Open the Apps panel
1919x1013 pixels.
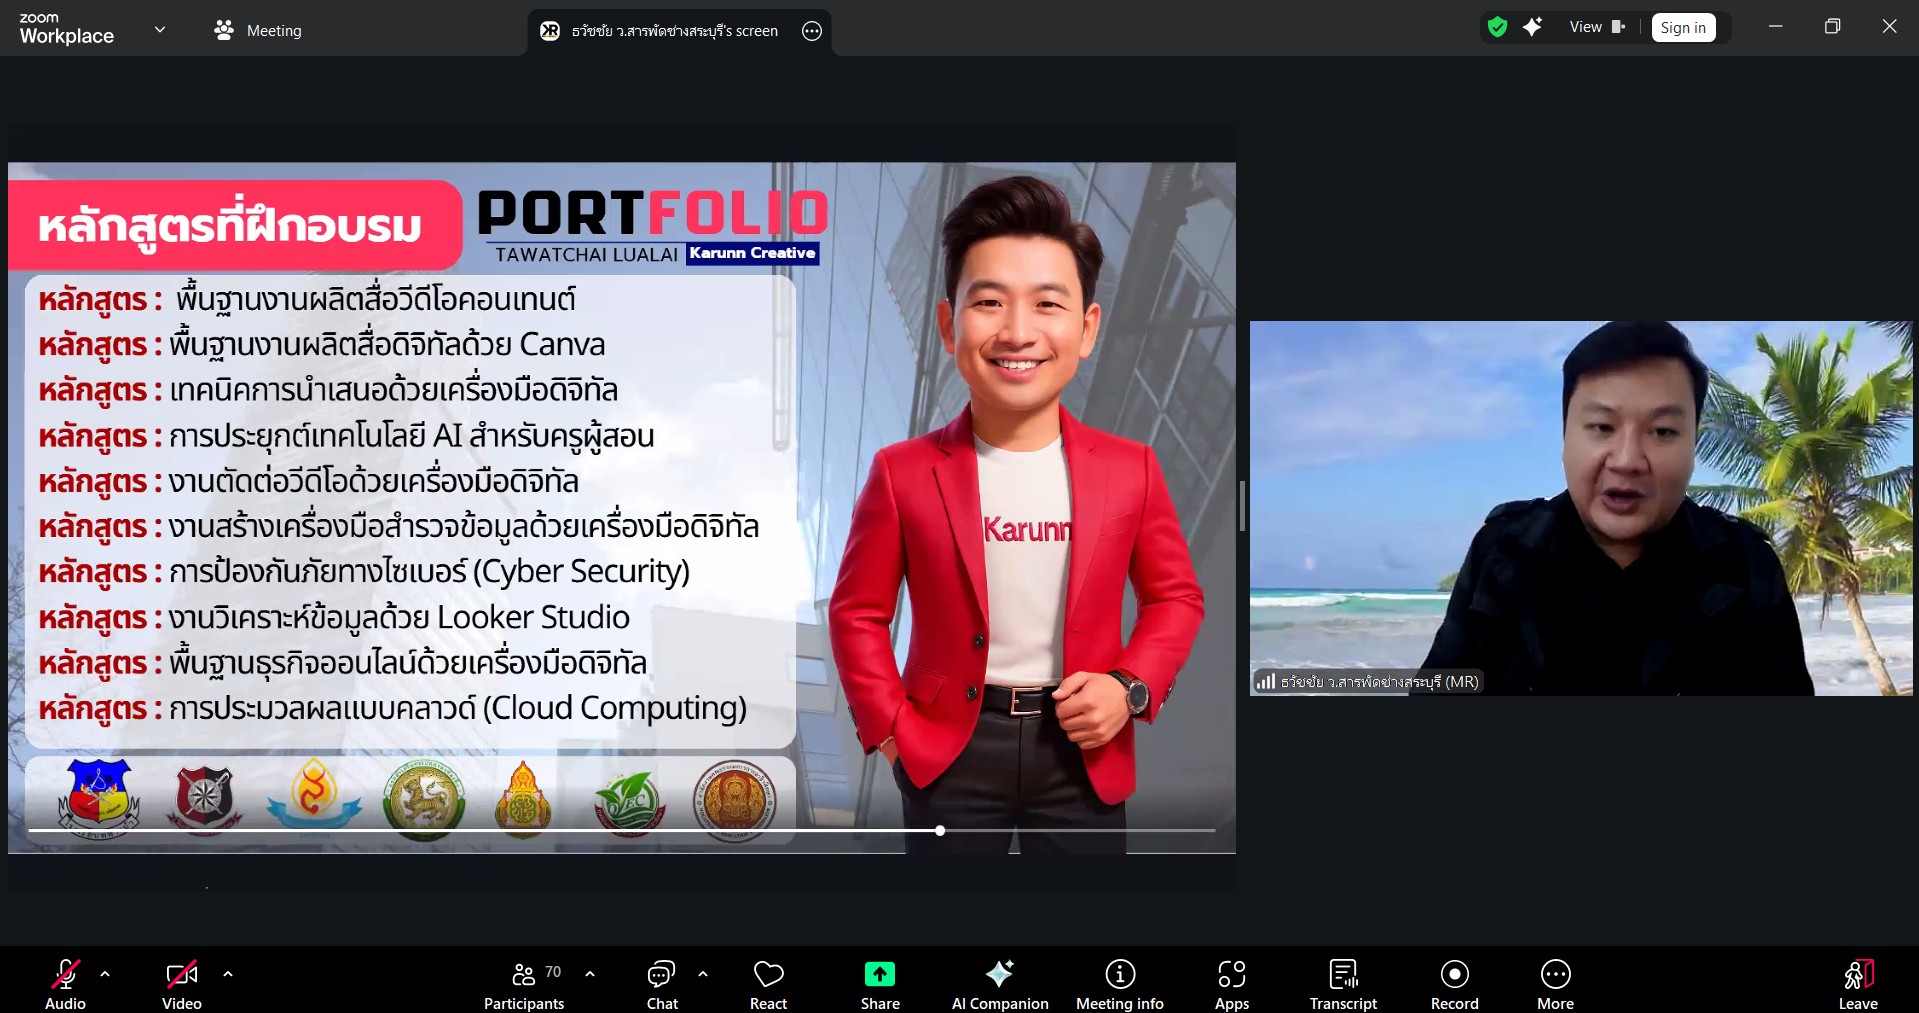[1231, 983]
